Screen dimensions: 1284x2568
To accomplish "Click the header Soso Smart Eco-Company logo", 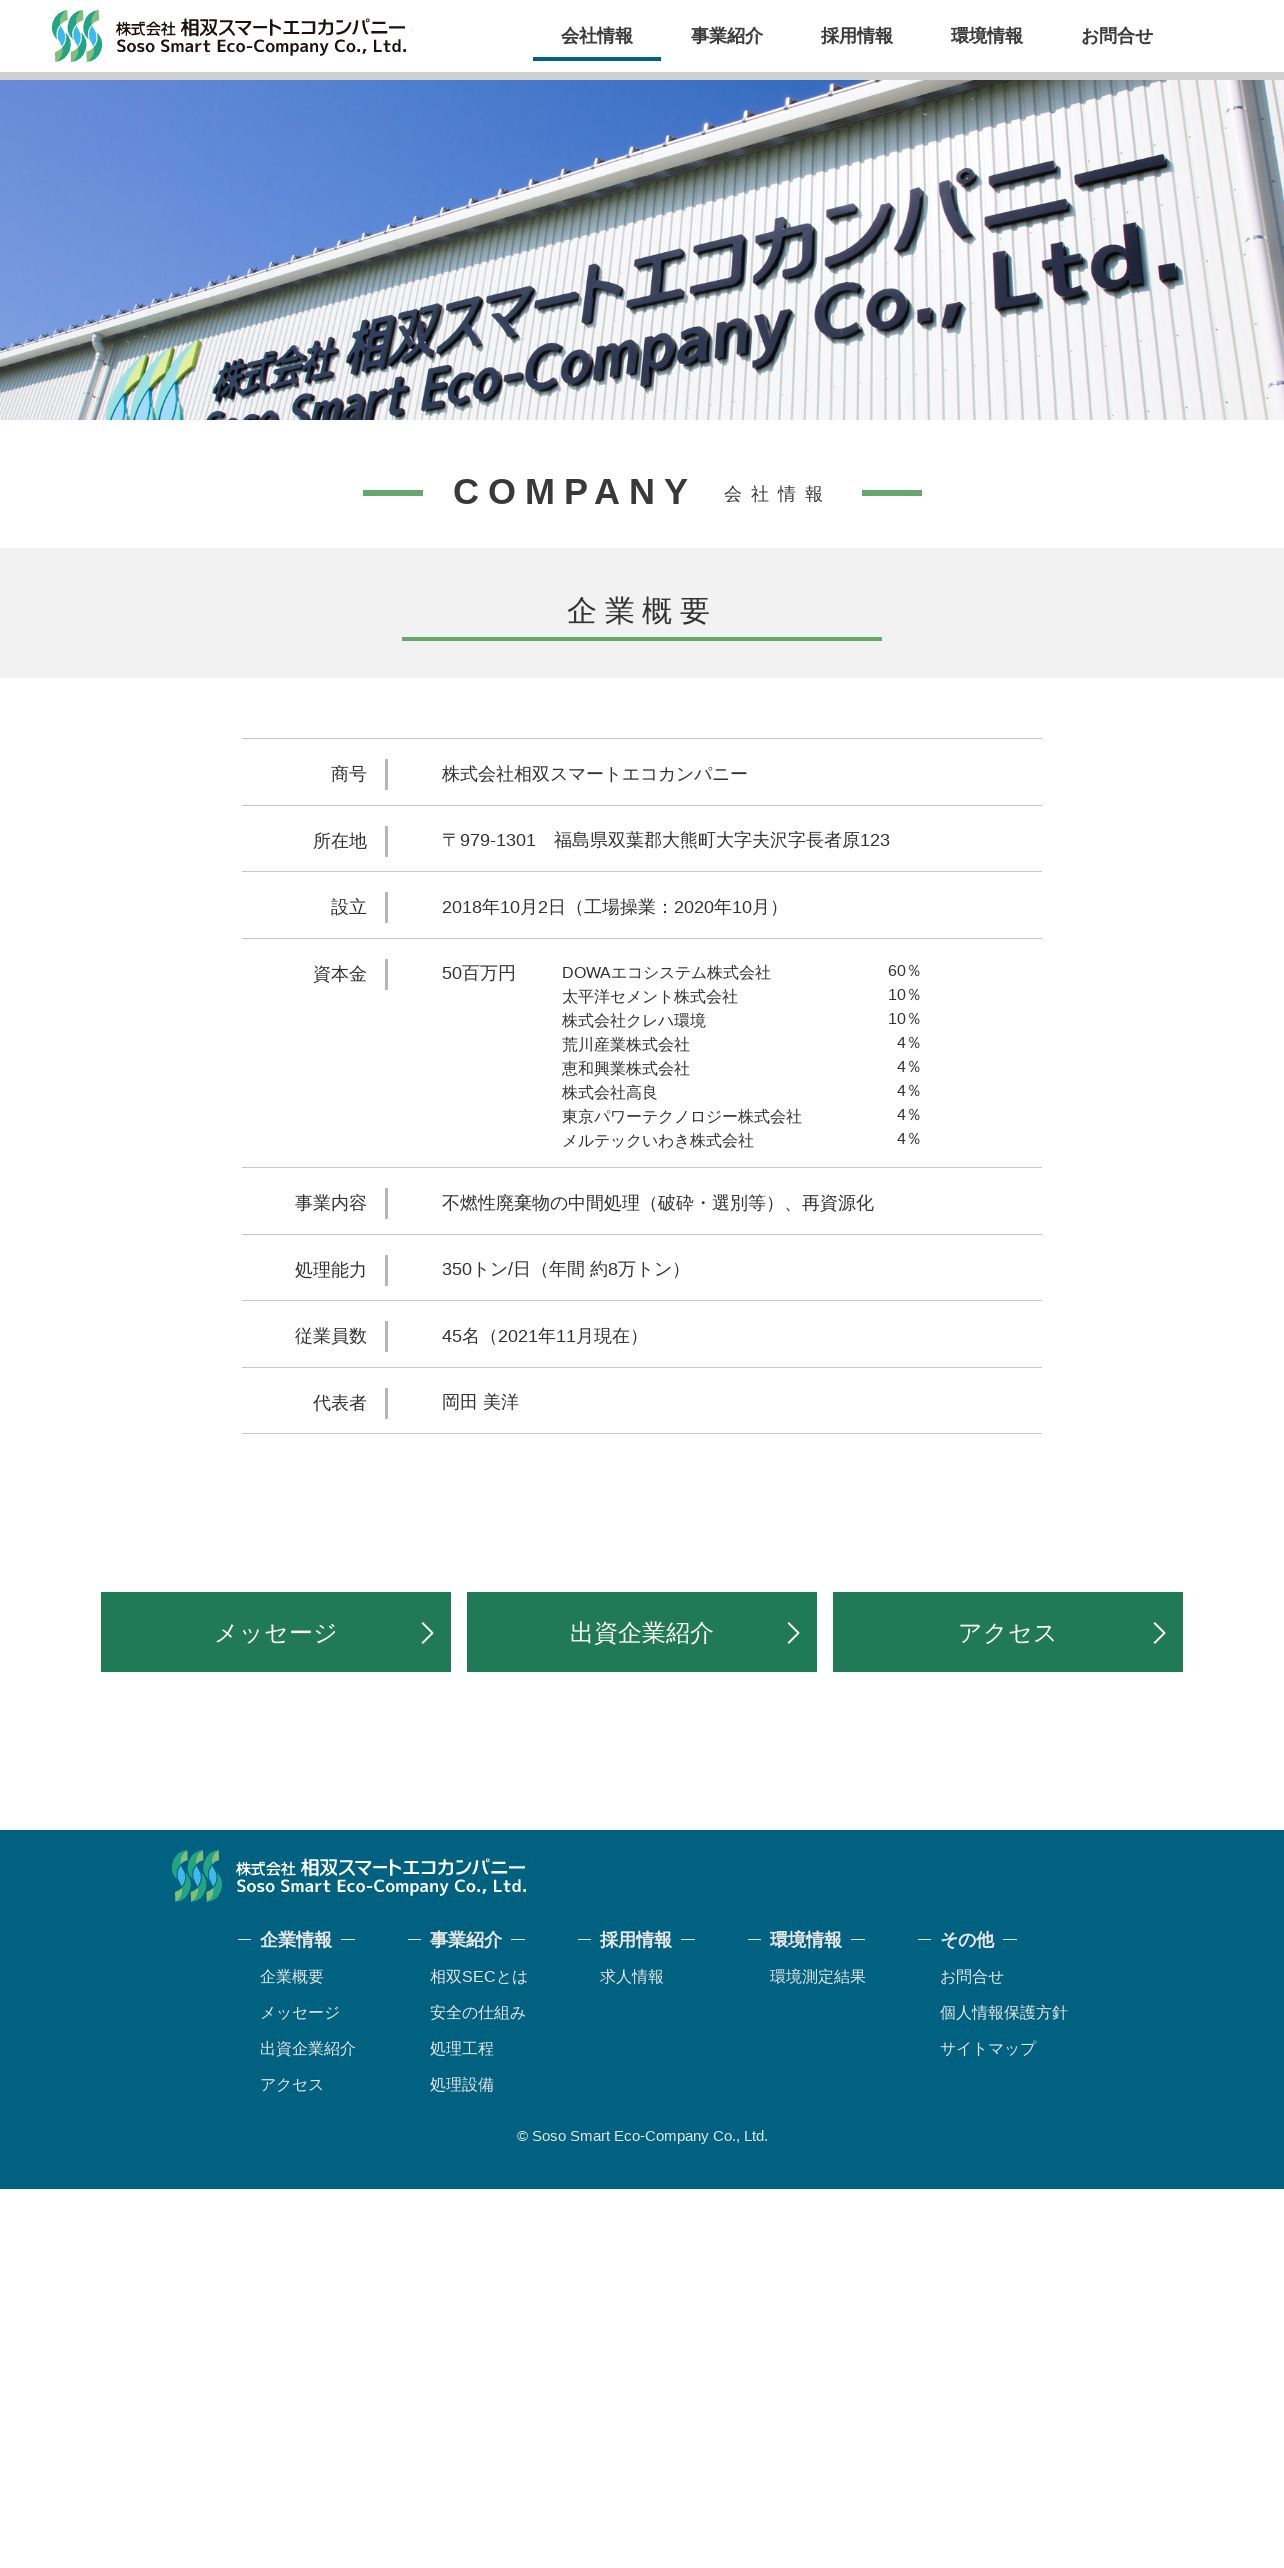I will point(230,36).
